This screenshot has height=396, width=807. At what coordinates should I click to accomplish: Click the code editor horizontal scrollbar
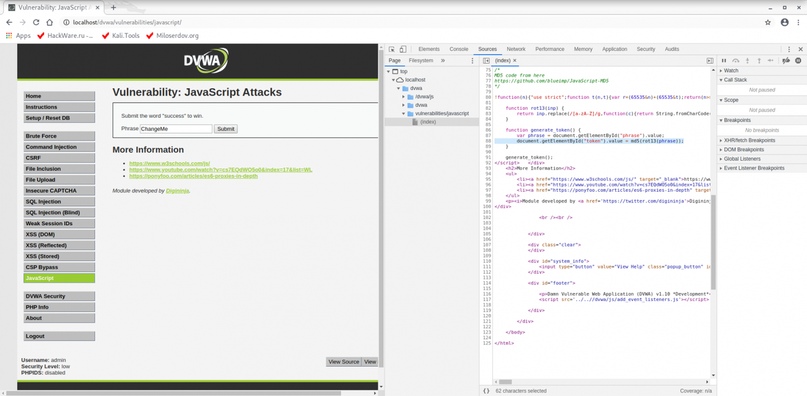coord(505,382)
